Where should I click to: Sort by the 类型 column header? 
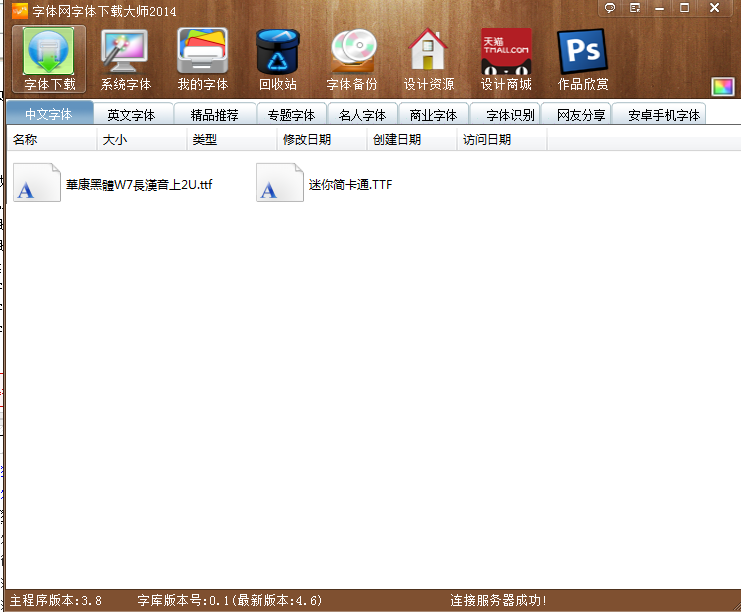coord(232,139)
